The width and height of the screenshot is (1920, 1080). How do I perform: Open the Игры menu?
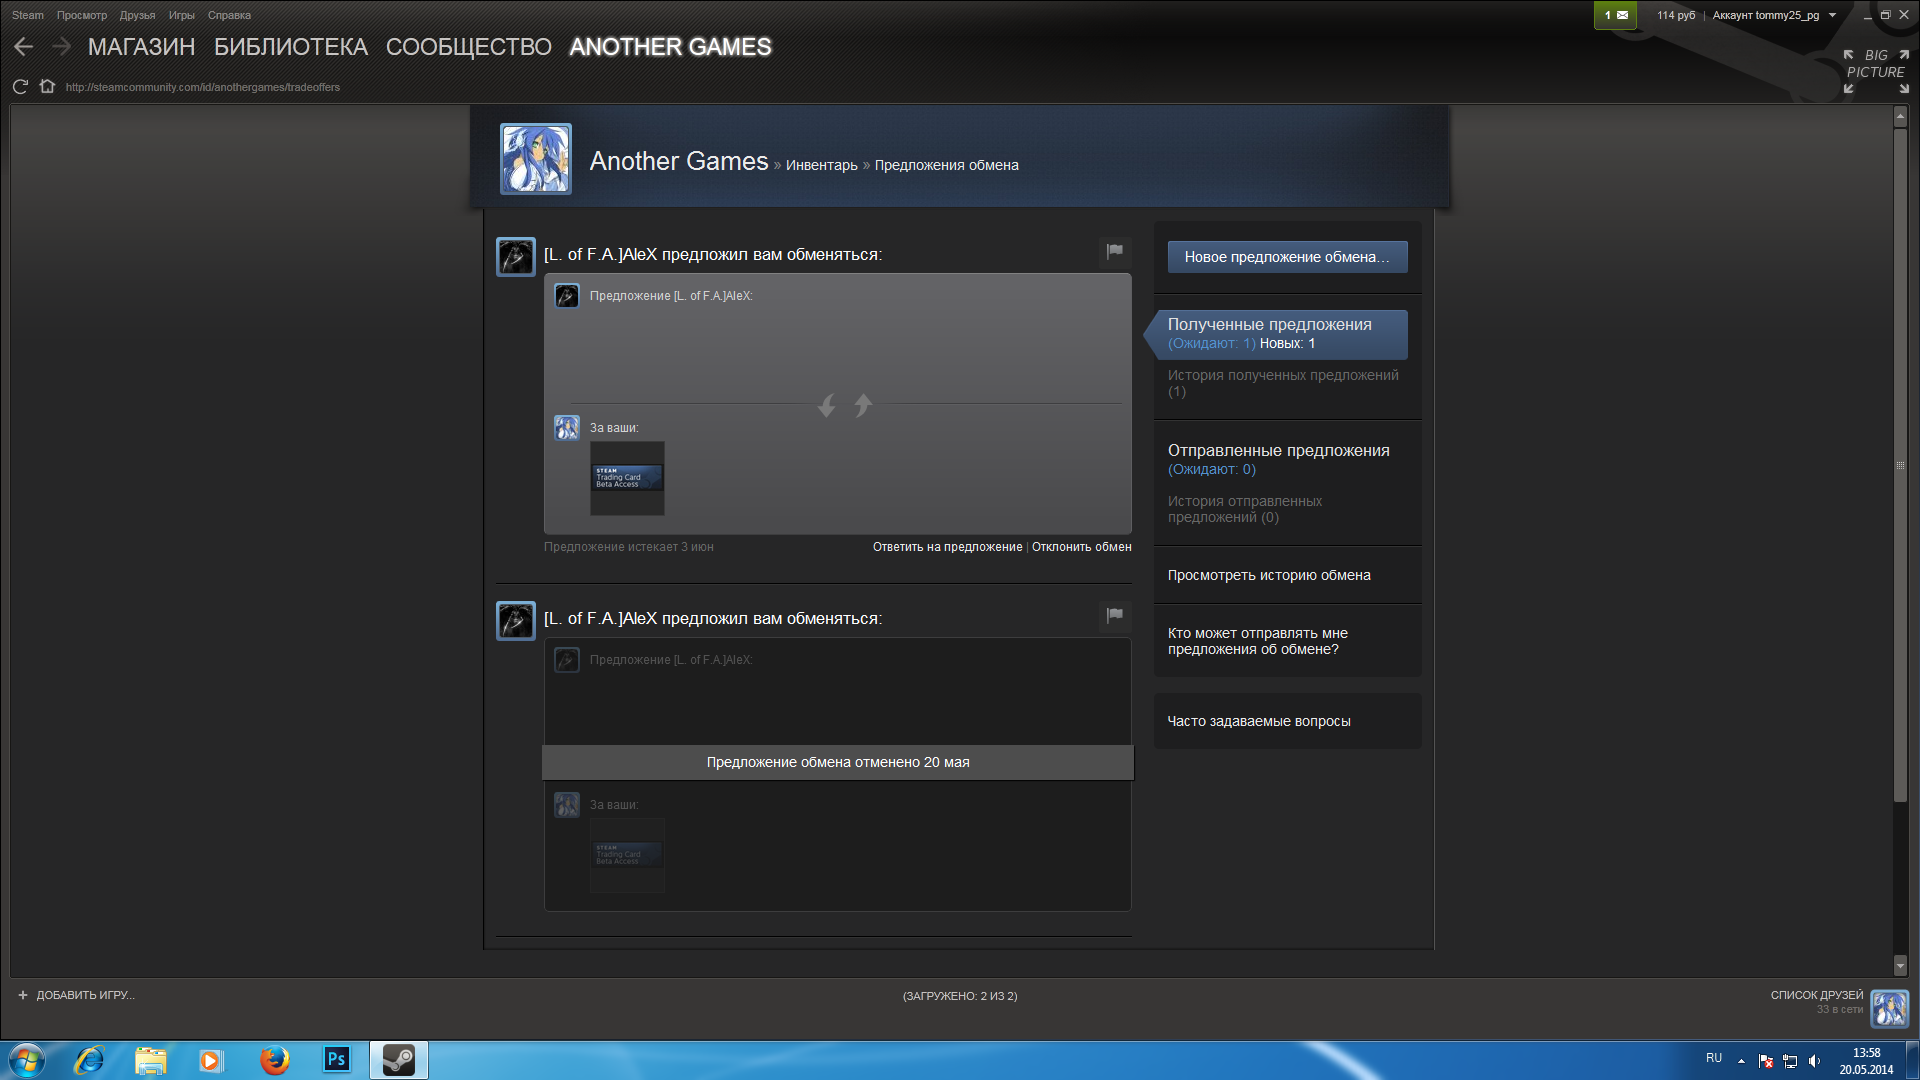(182, 15)
